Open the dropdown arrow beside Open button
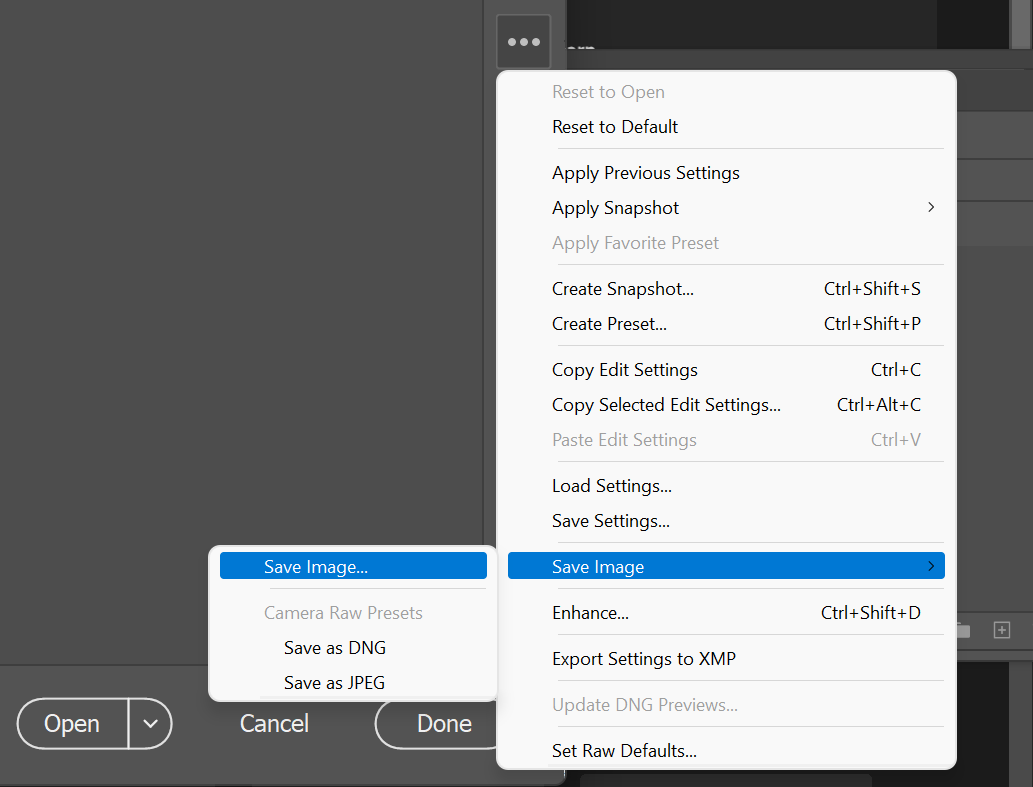This screenshot has height=787, width=1033. 147,723
